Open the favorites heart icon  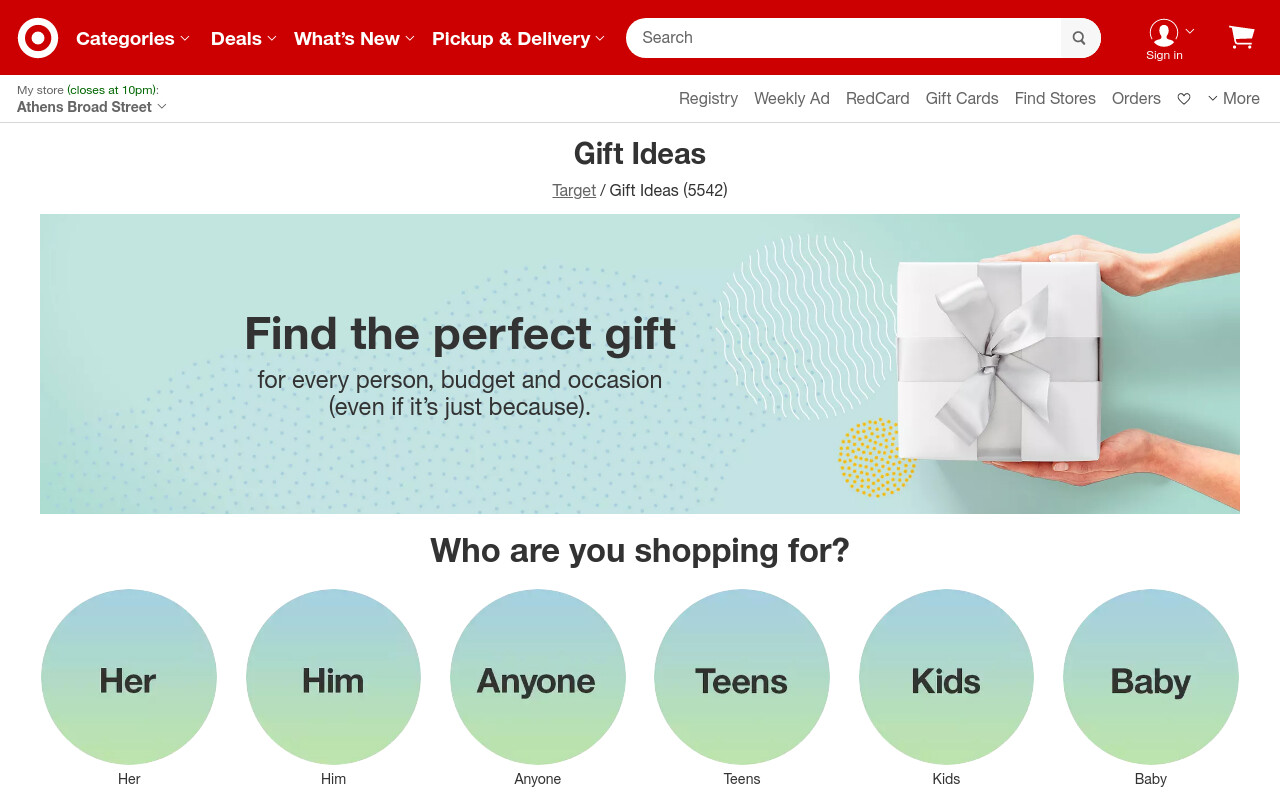(x=1184, y=98)
